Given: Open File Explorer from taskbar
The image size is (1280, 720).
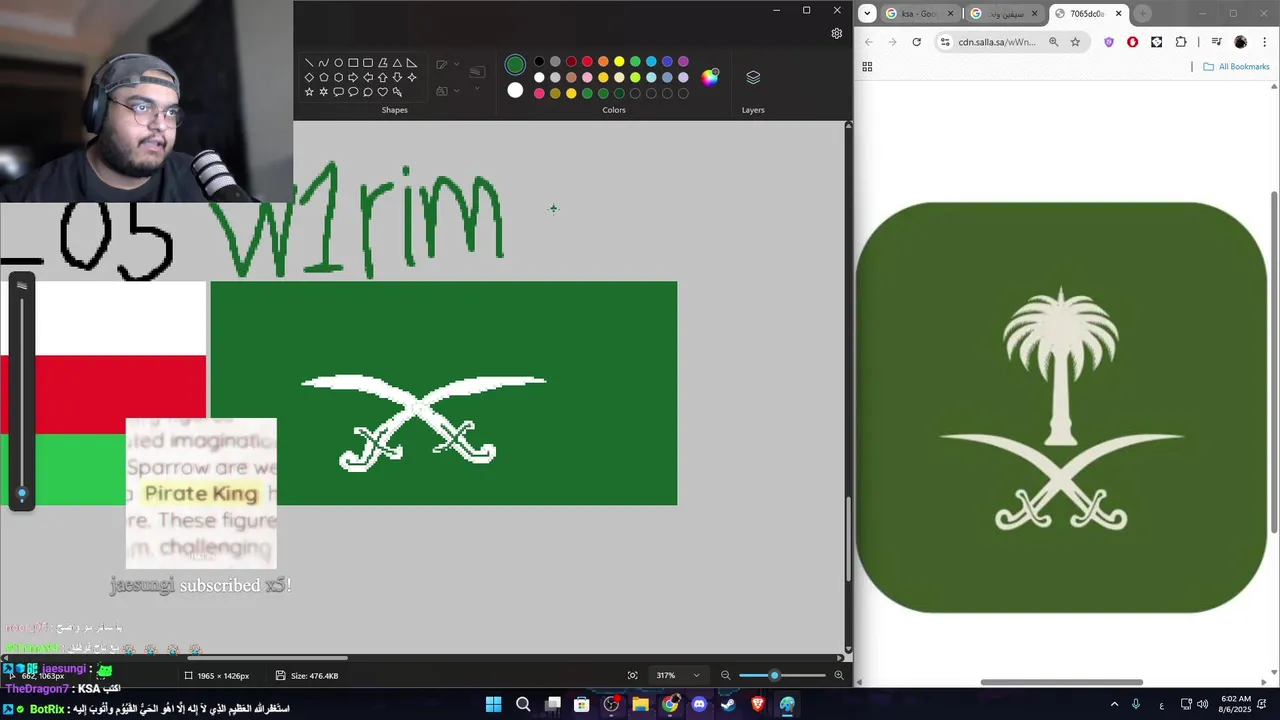Looking at the screenshot, I should click(x=640, y=704).
